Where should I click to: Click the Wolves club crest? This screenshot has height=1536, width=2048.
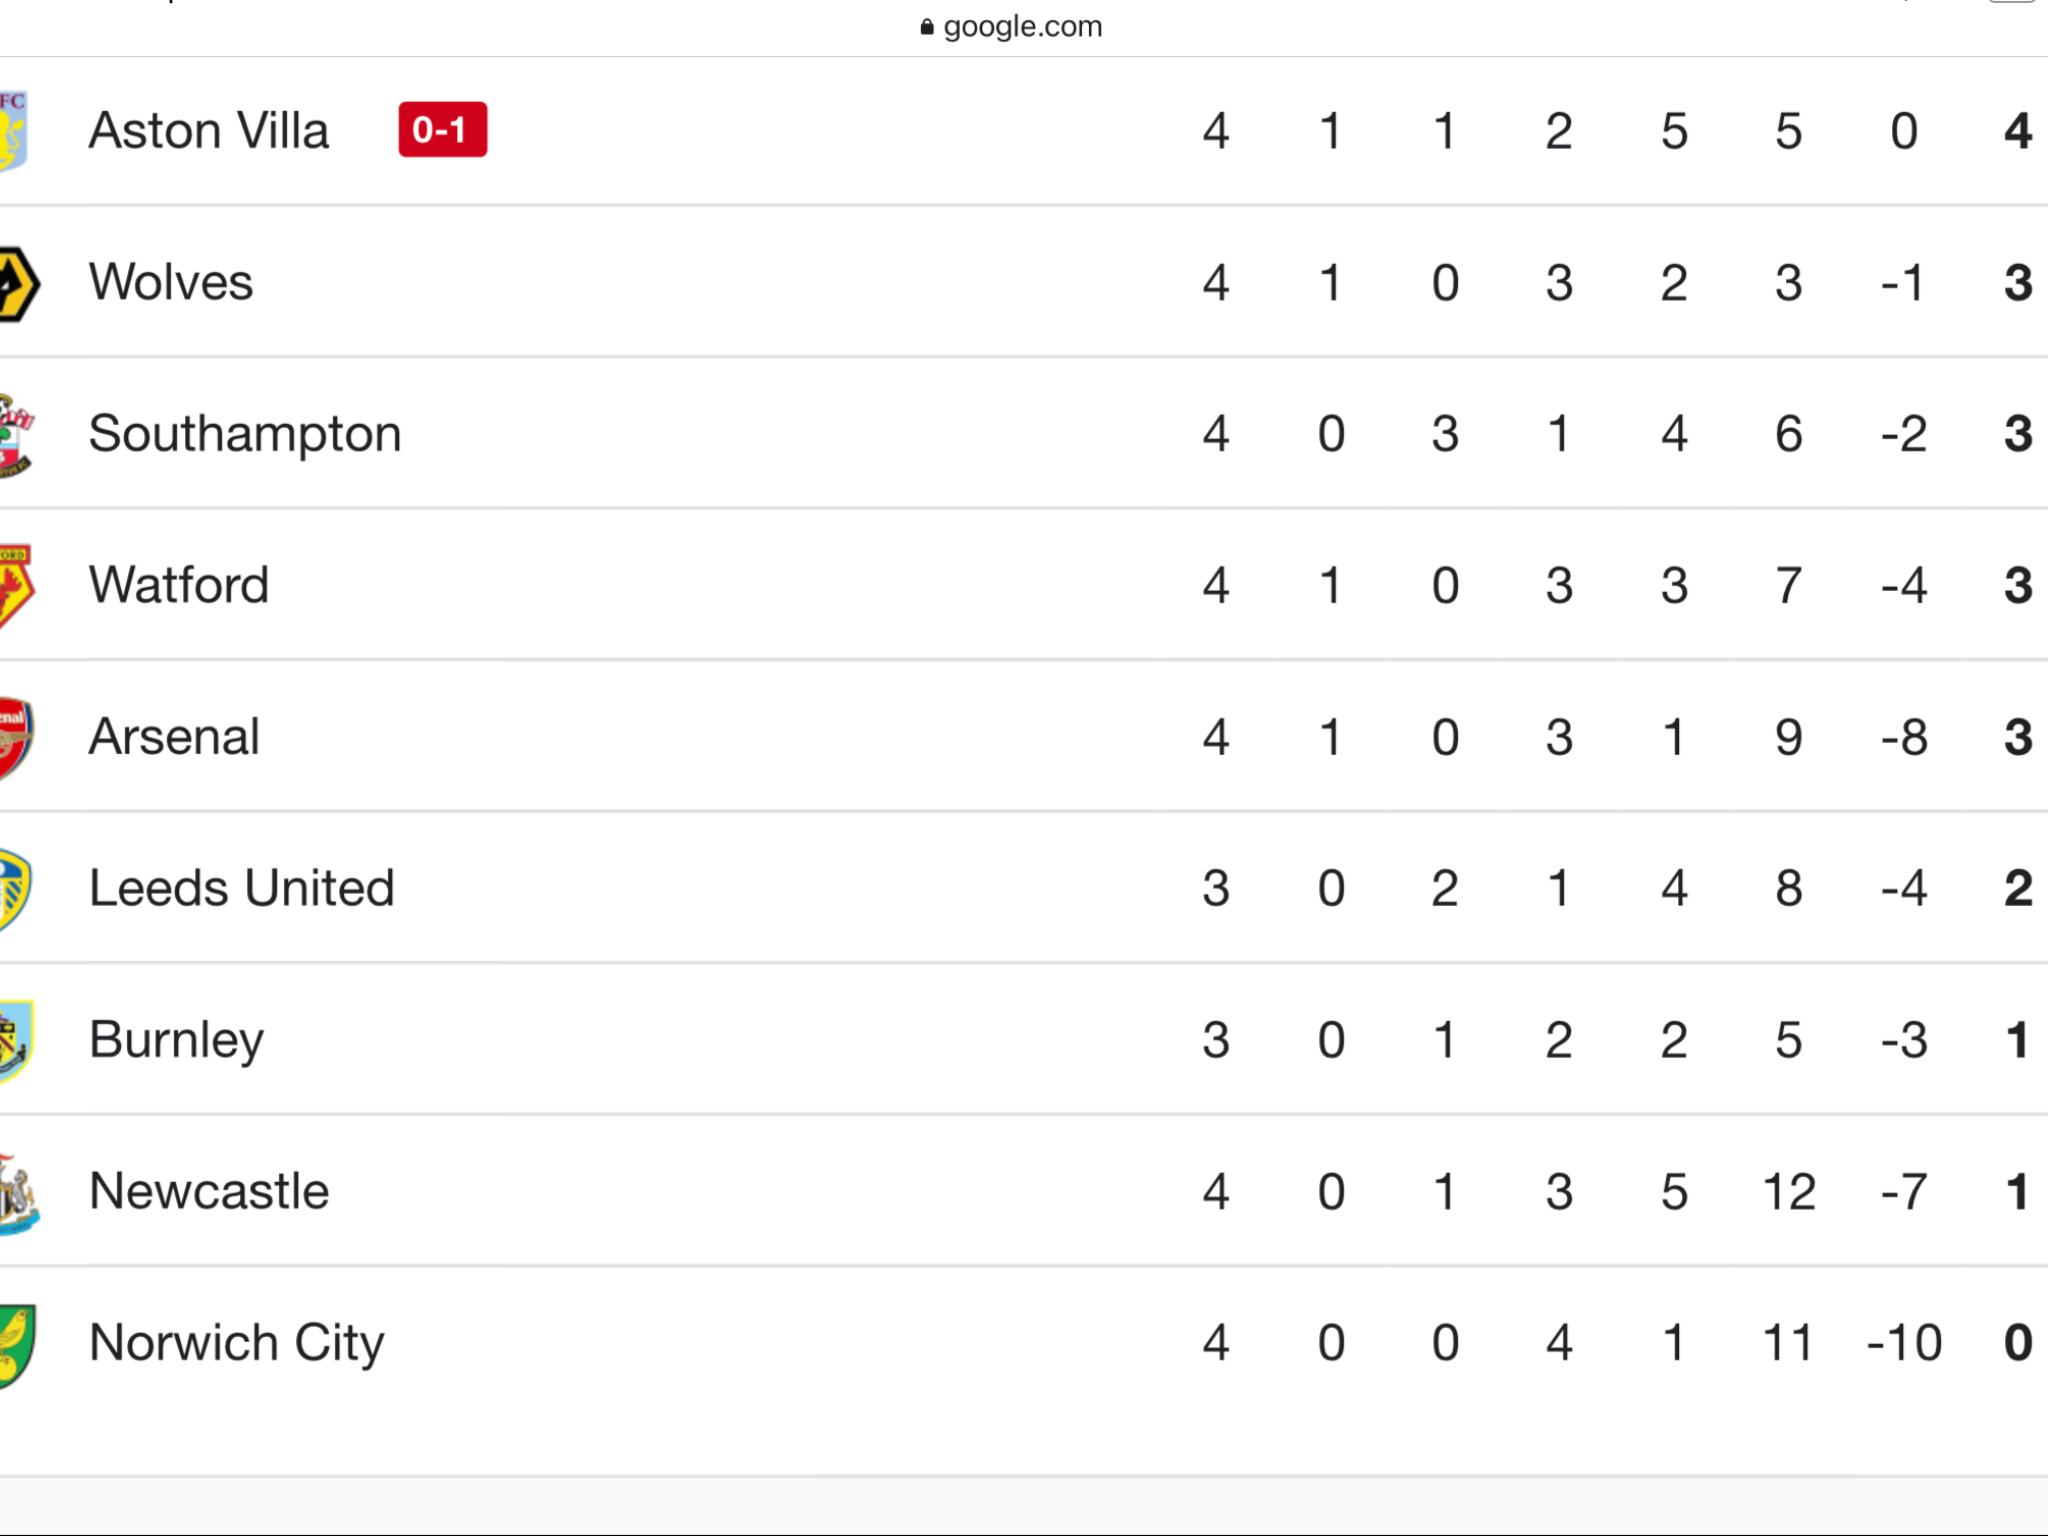pyautogui.click(x=19, y=284)
